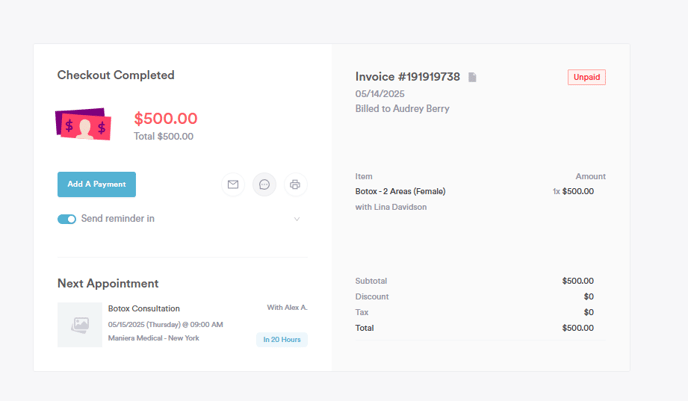Click invoice date 05/14/2025
Image resolution: width=688 pixels, height=401 pixels.
click(x=380, y=94)
